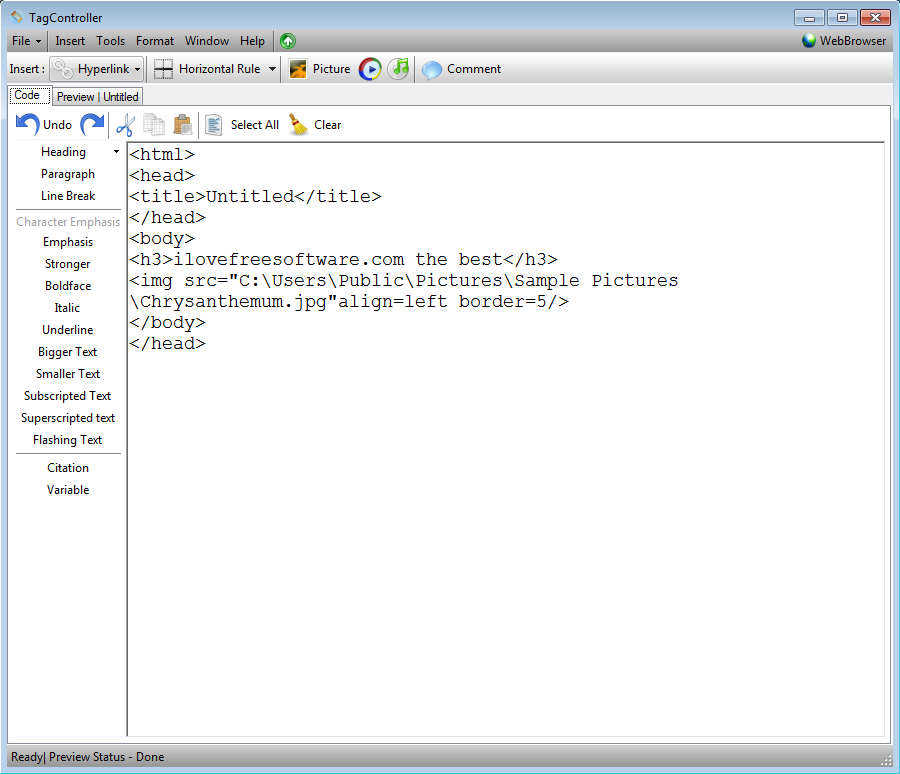Switch to the Preview | Untitled tab

[98, 96]
